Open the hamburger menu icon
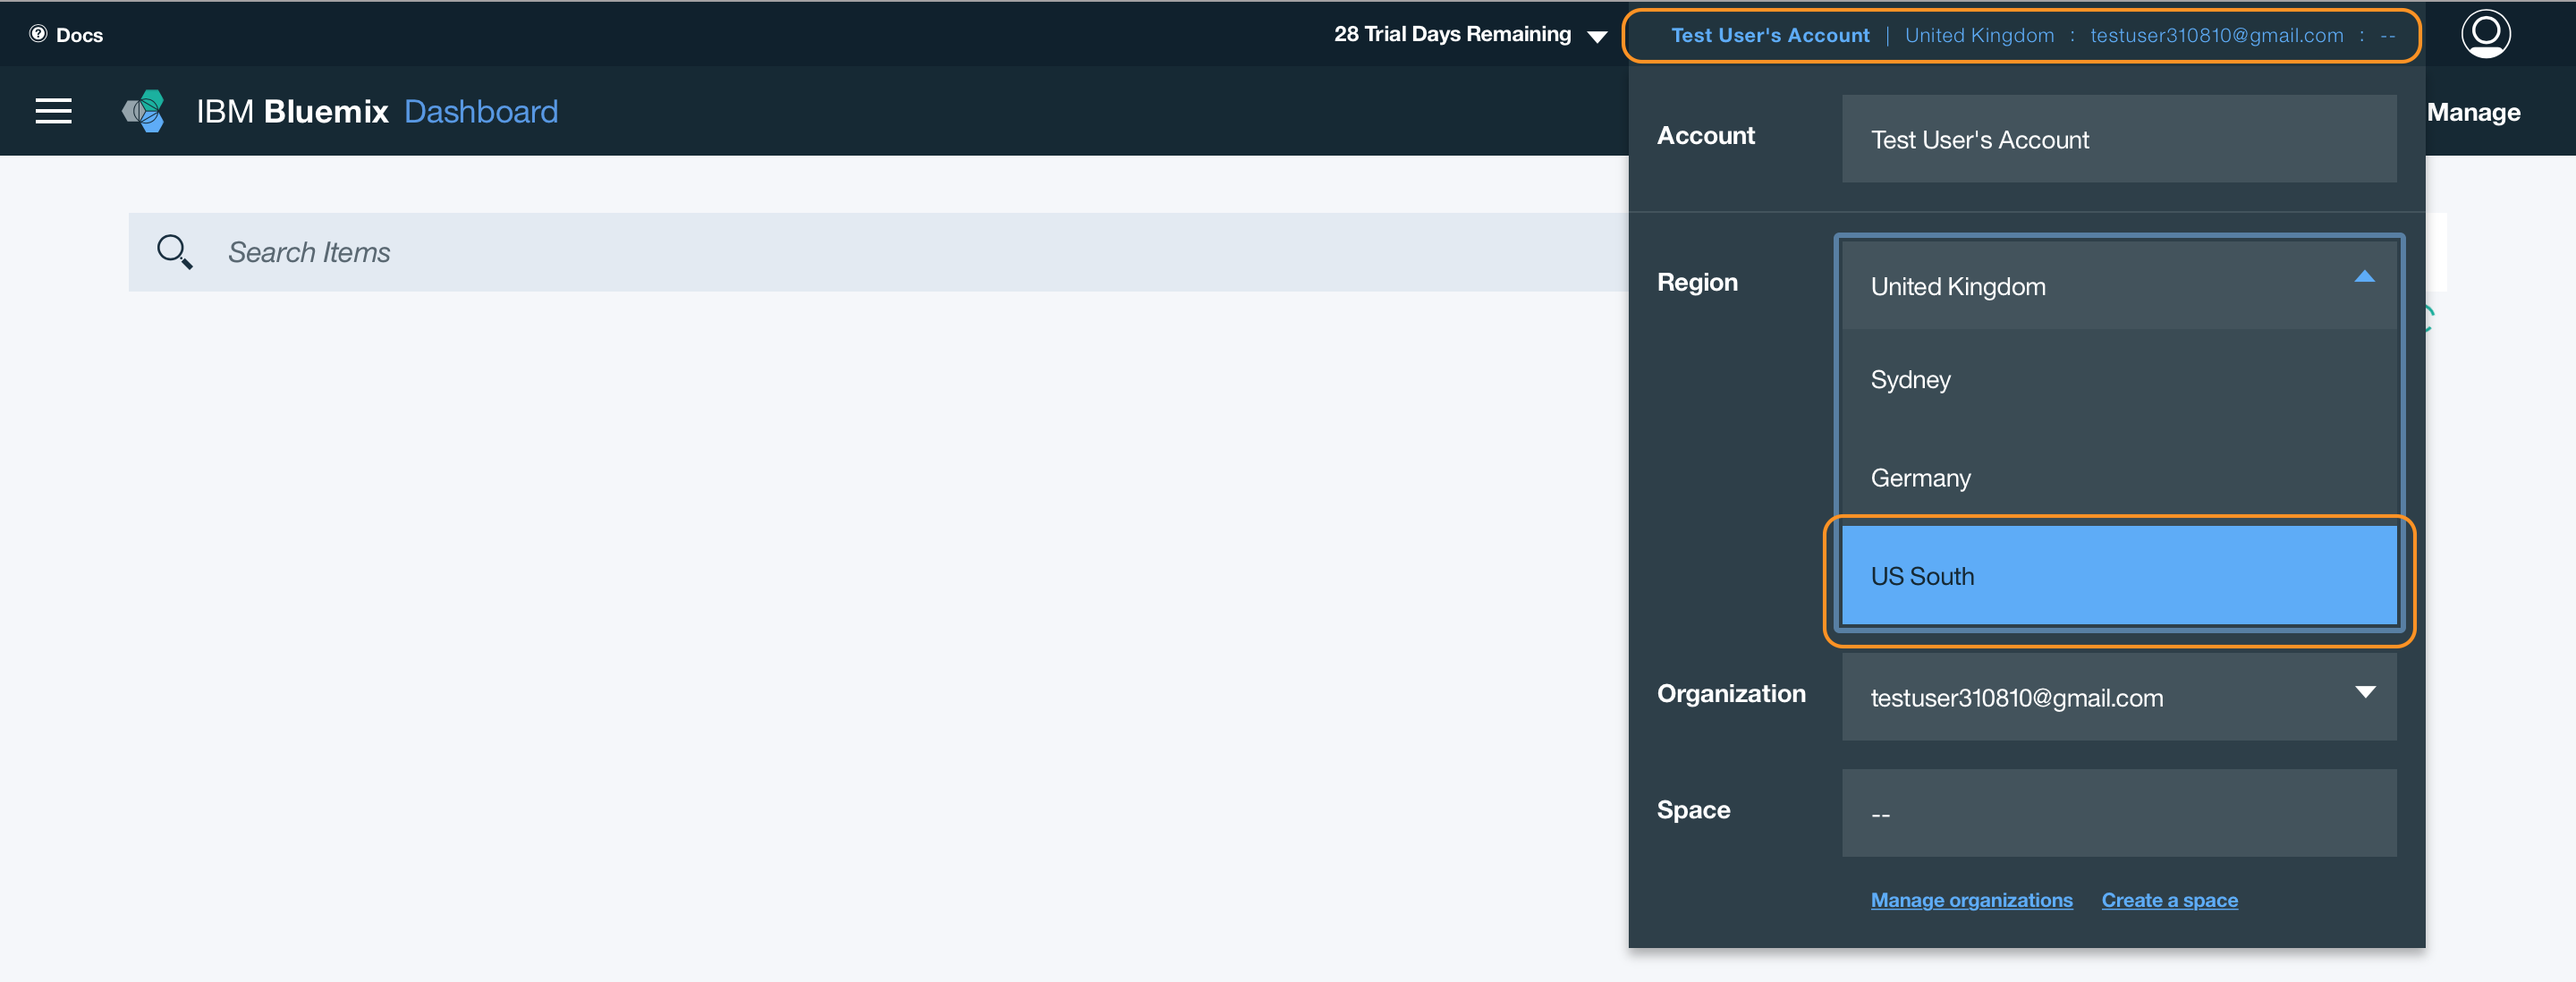Viewport: 2576px width, 982px height. tap(53, 112)
